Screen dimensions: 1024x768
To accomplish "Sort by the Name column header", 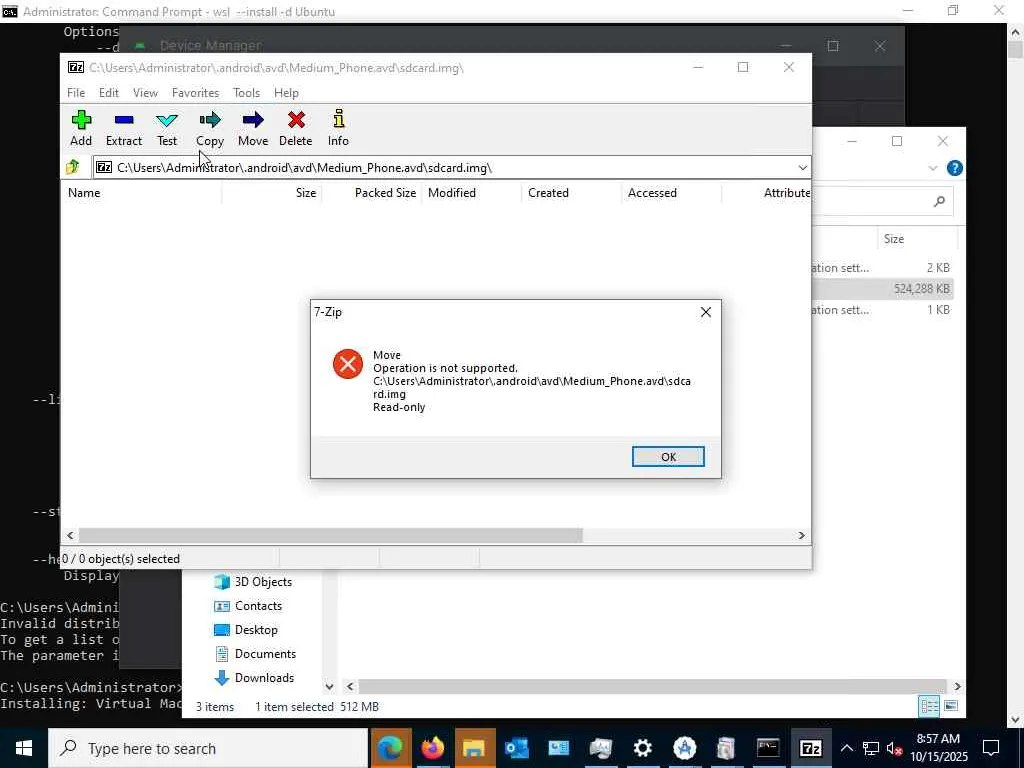I will (141, 193).
